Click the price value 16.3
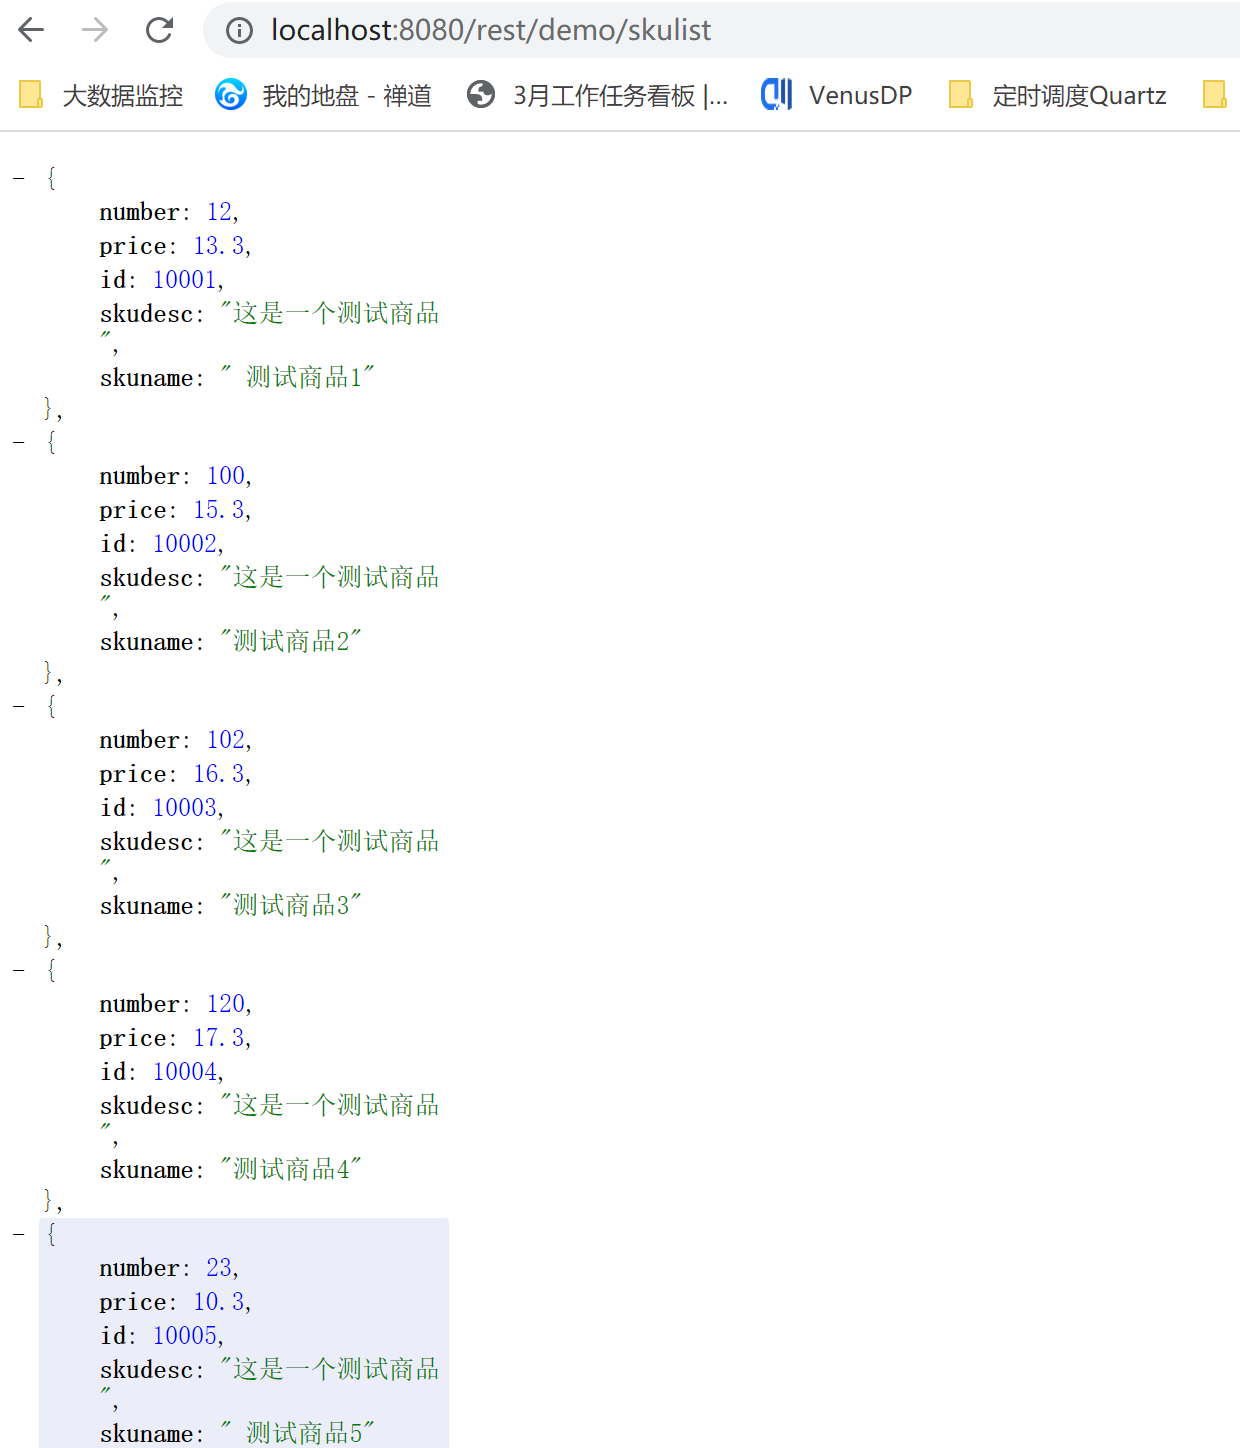1240x1448 pixels. coord(219,774)
